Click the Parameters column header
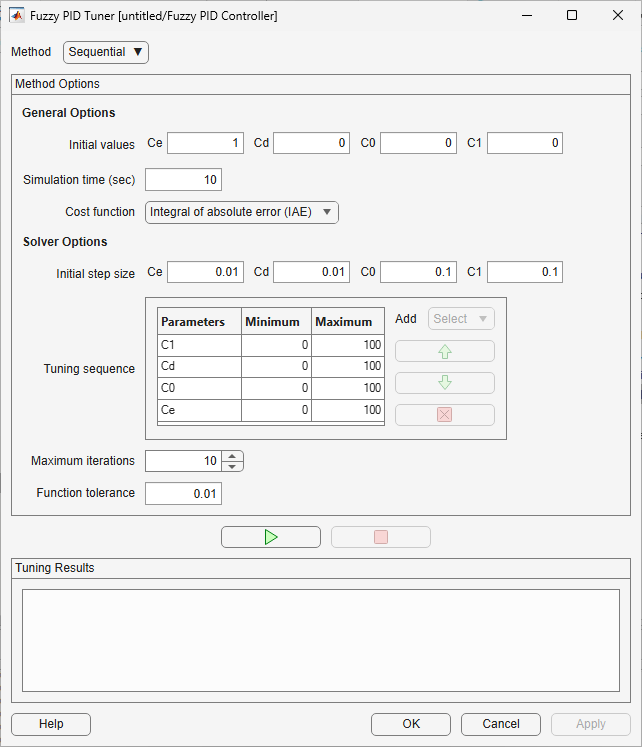Image resolution: width=642 pixels, height=747 pixels. [199, 322]
